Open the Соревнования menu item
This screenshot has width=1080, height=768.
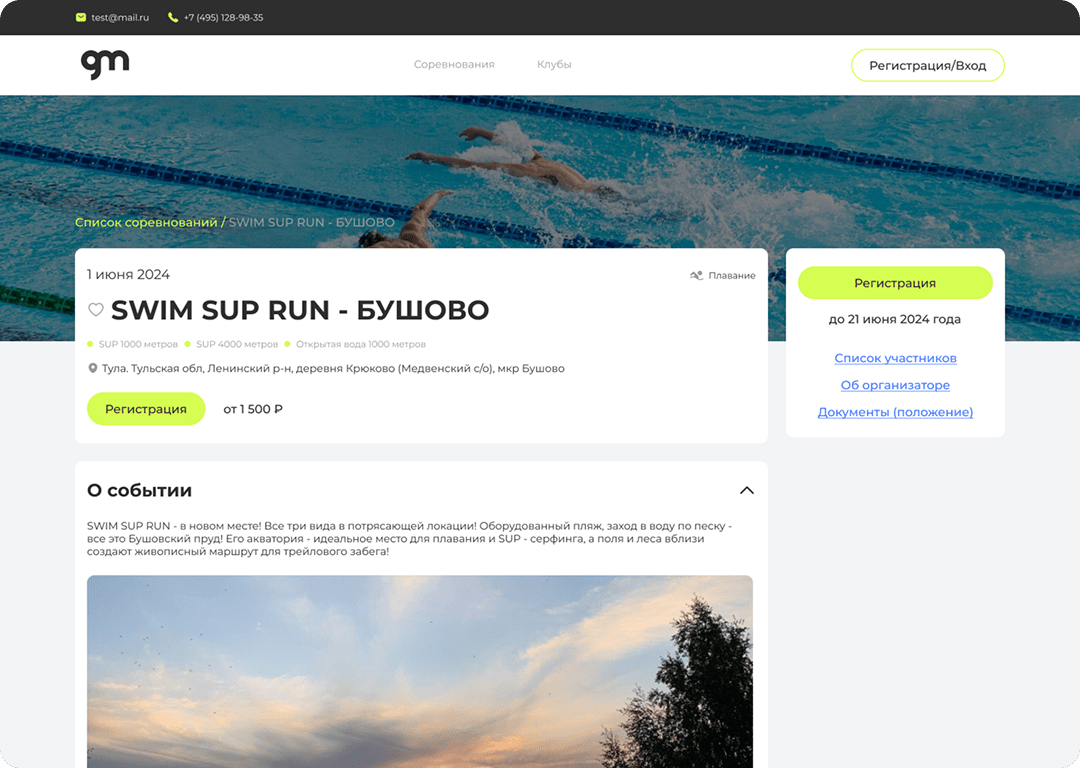(x=454, y=64)
